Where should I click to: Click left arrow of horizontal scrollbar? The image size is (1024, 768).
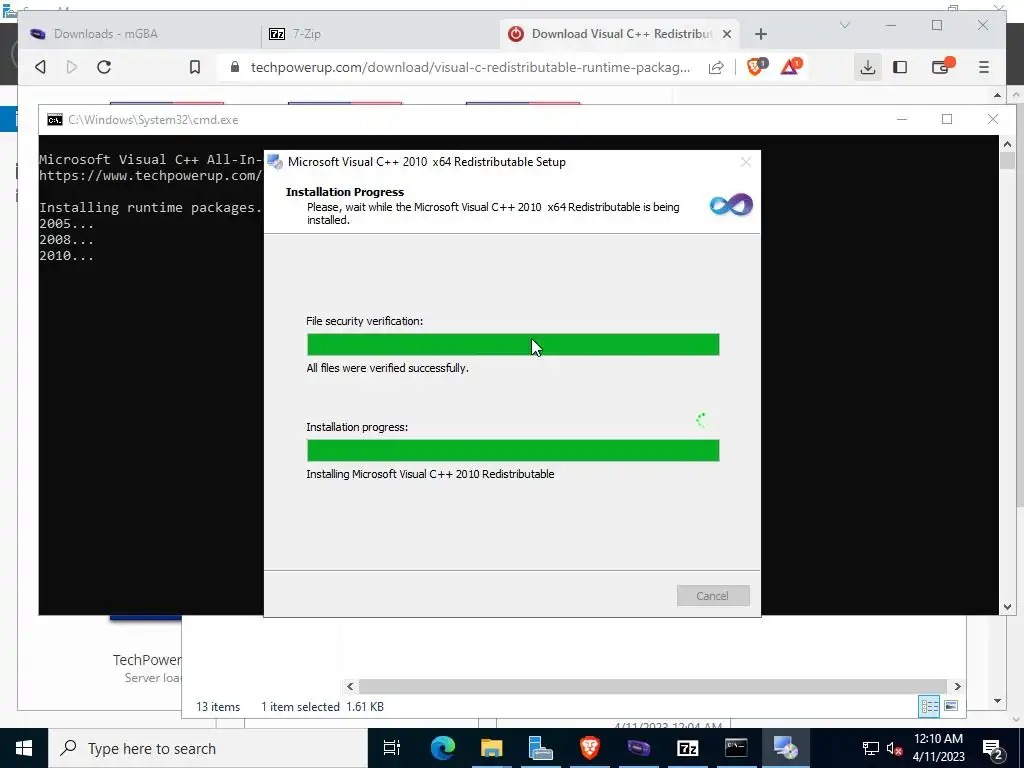[350, 686]
